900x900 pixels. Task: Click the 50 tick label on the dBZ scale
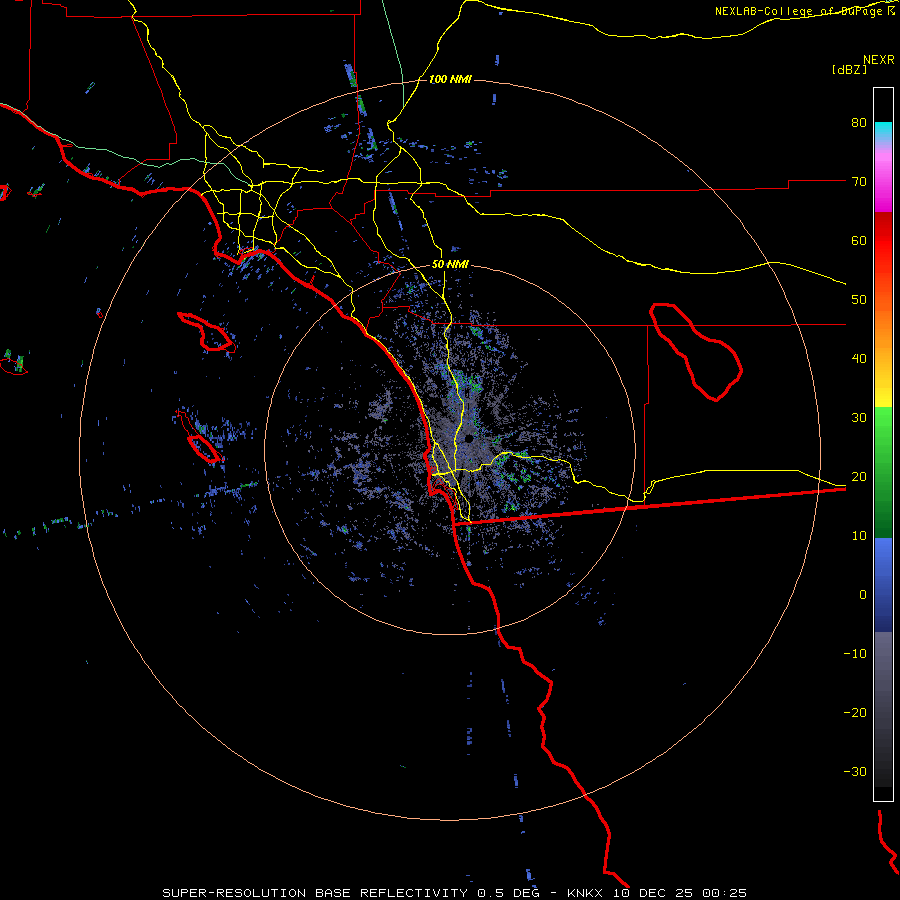859,300
